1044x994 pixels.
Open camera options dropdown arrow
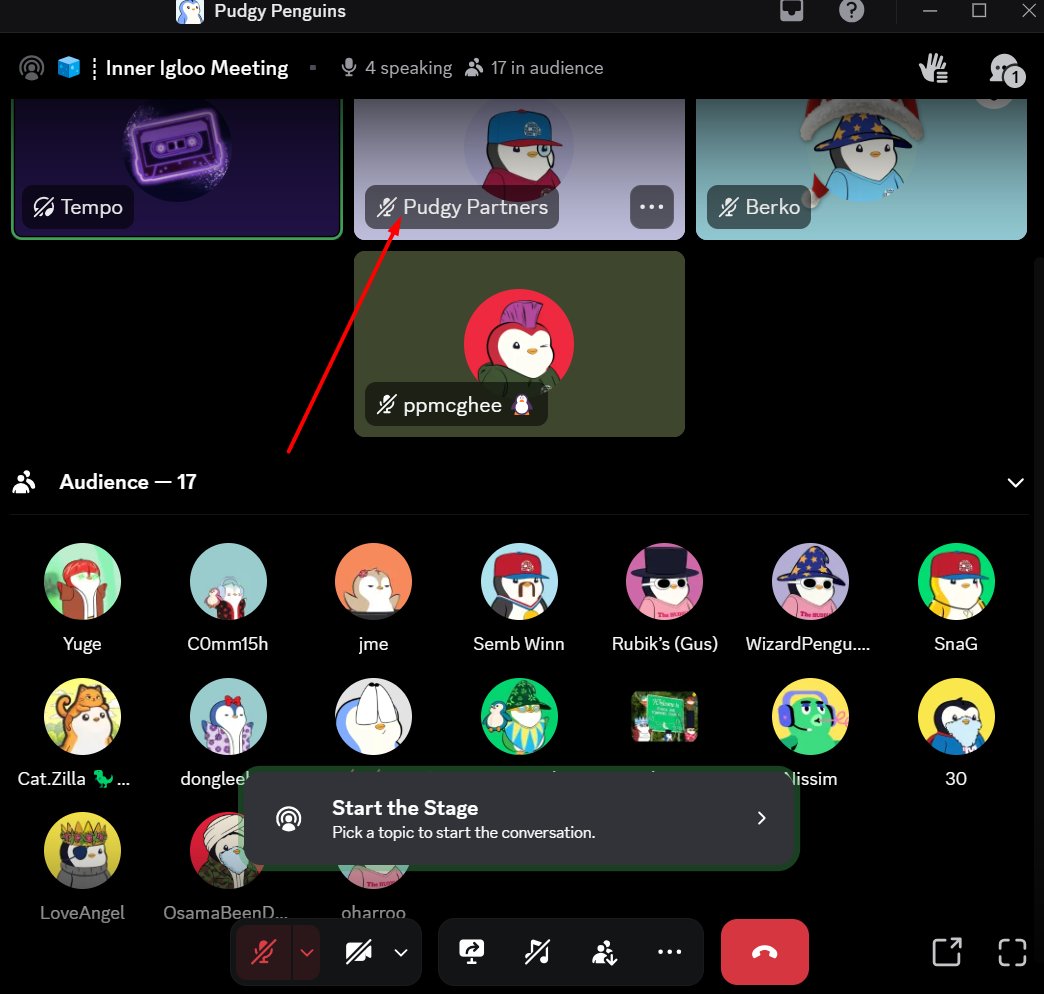pyautogui.click(x=401, y=952)
